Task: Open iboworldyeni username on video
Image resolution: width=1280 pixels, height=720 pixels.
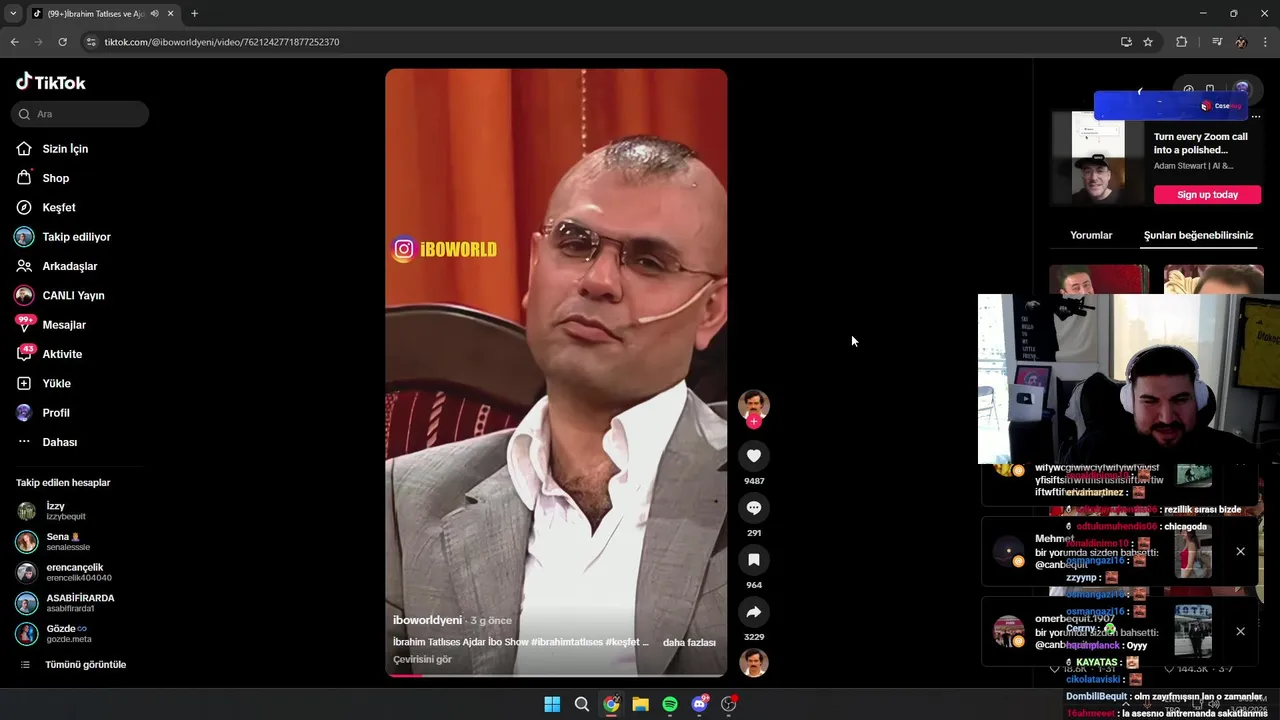Action: 427,620
